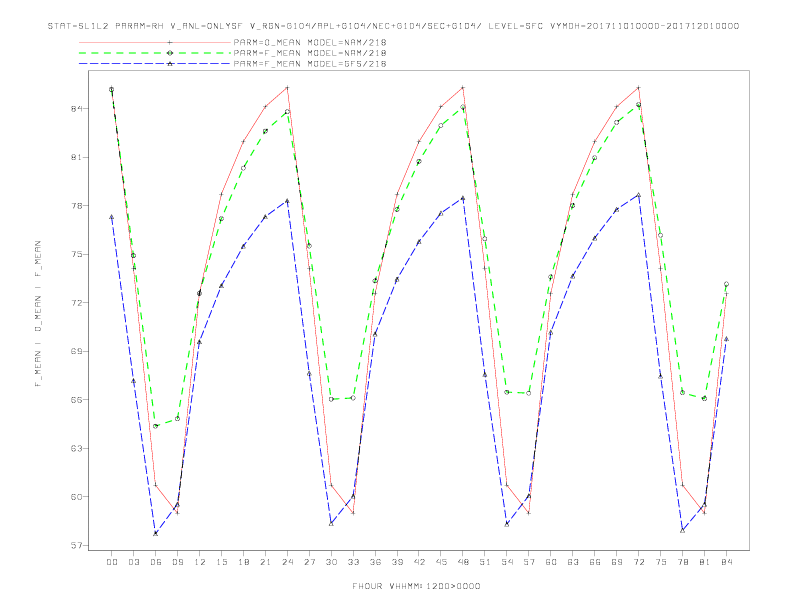Click x-axis forecast hour label 00
792x612 pixels.
coord(112,562)
